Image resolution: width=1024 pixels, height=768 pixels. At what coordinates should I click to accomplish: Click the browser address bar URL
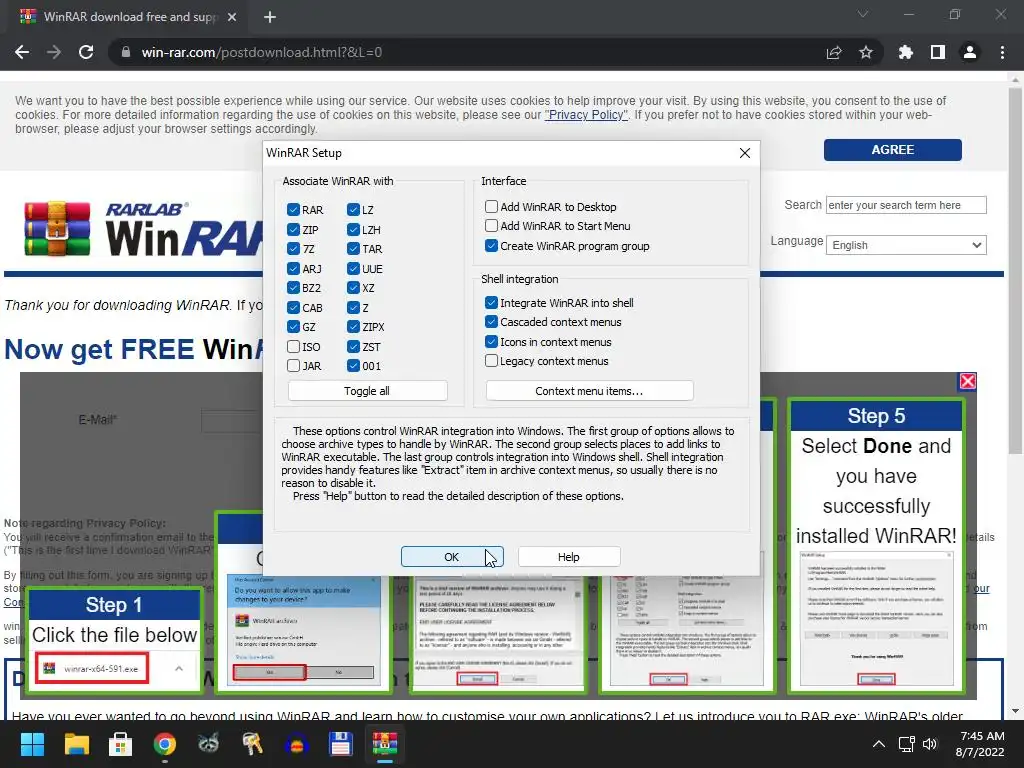(x=261, y=52)
